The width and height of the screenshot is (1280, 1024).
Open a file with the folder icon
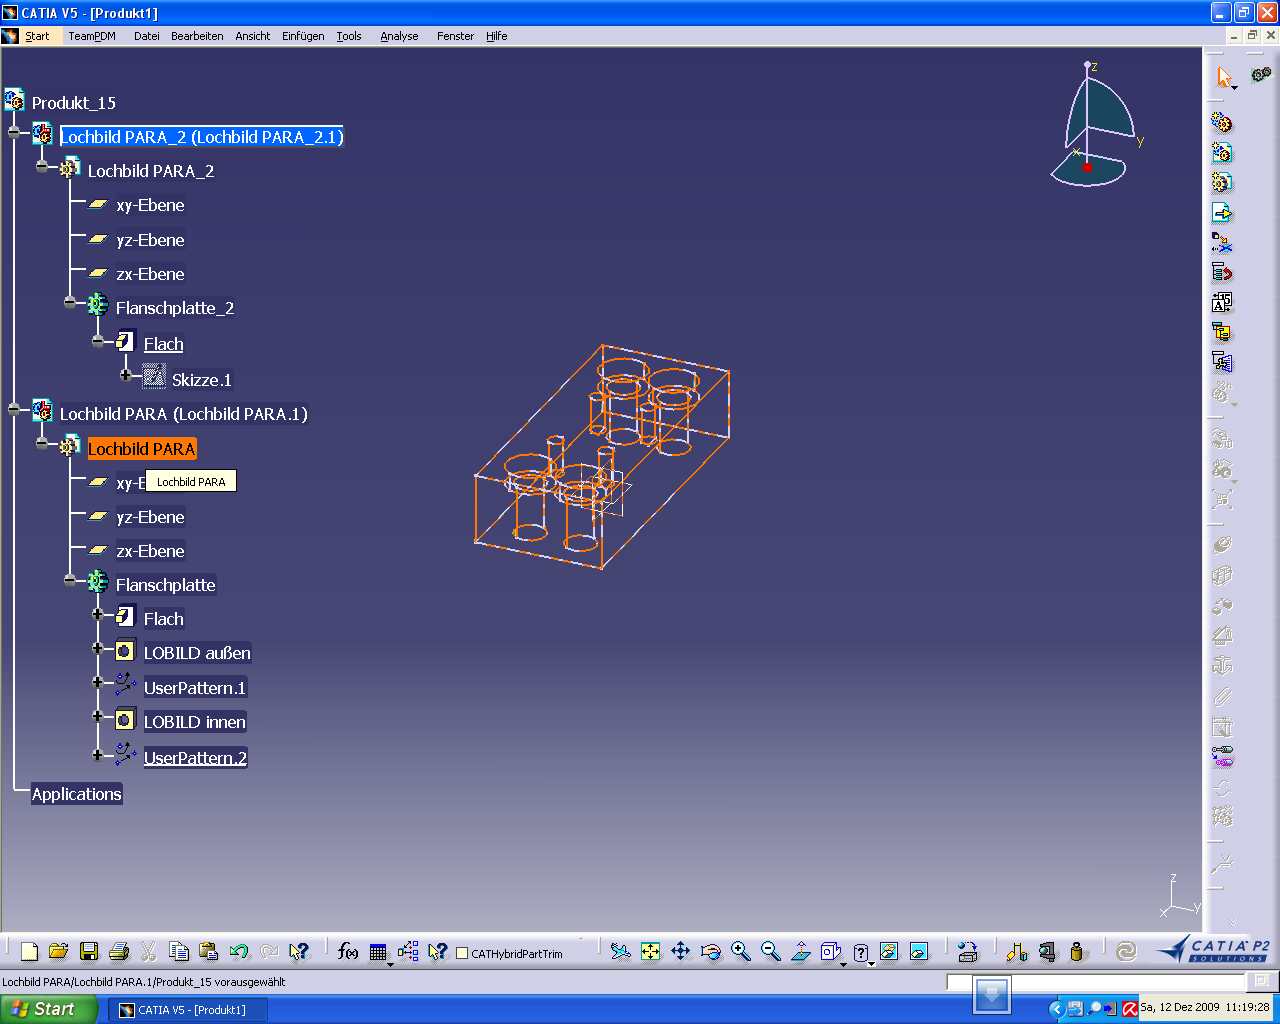(x=58, y=952)
